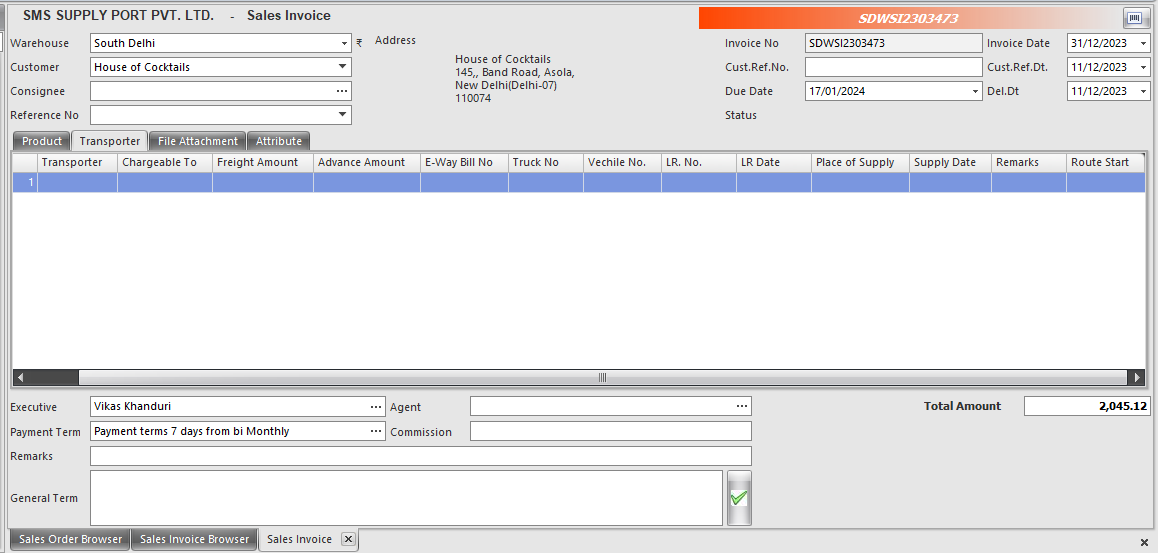Open the Due Date calendar dropdown
This screenshot has height=553, width=1158.
tap(975, 92)
